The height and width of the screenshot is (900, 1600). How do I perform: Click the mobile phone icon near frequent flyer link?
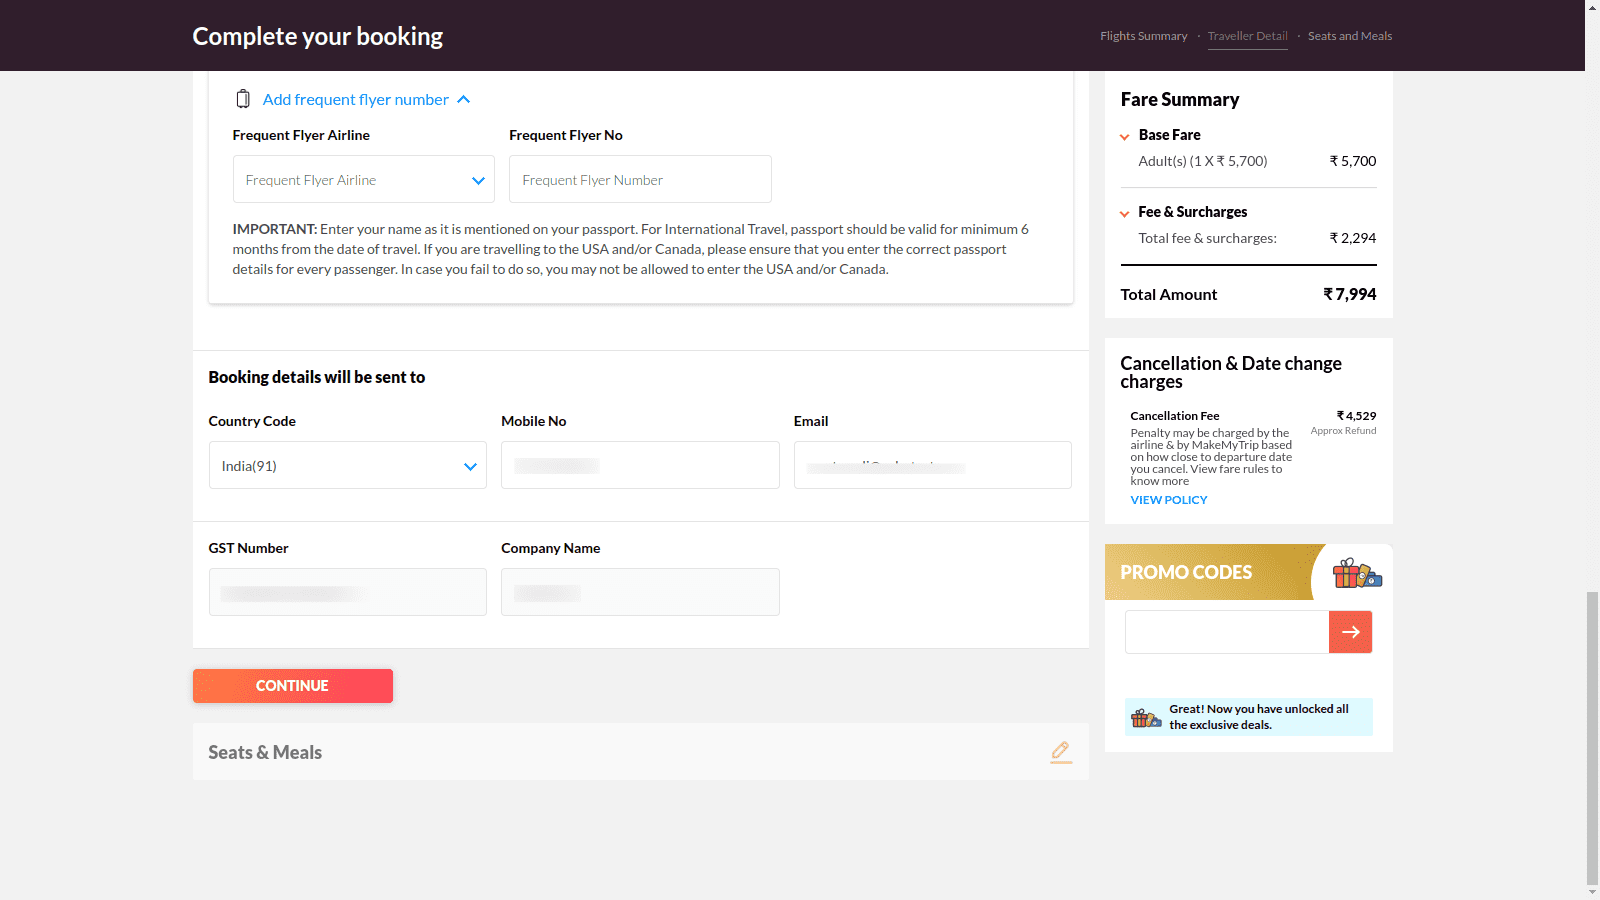[x=243, y=99]
